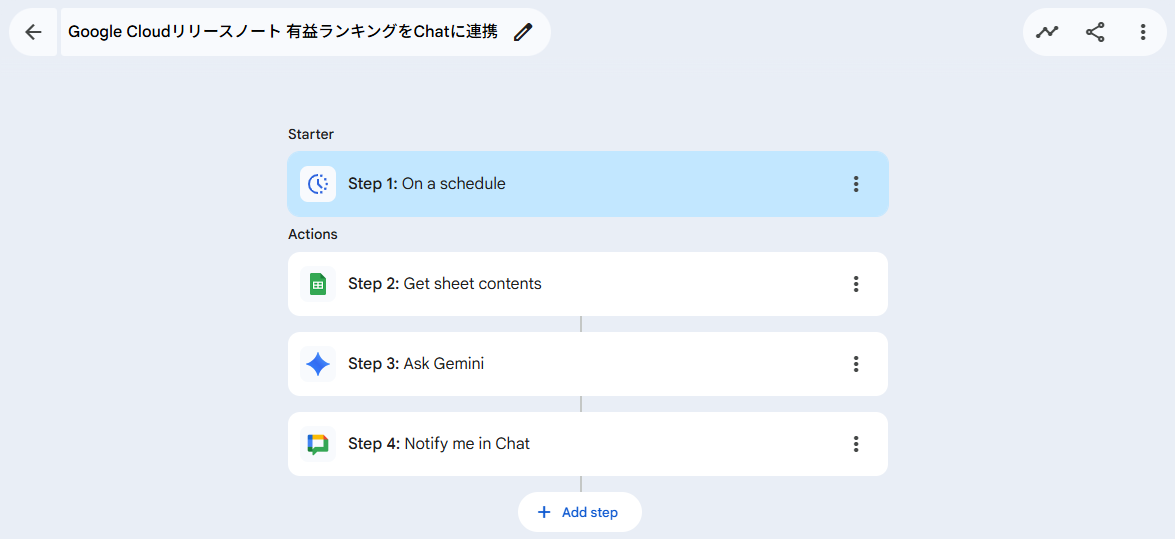Open the activity chart icon
Image resolution: width=1175 pixels, height=539 pixels.
pyautogui.click(x=1047, y=32)
